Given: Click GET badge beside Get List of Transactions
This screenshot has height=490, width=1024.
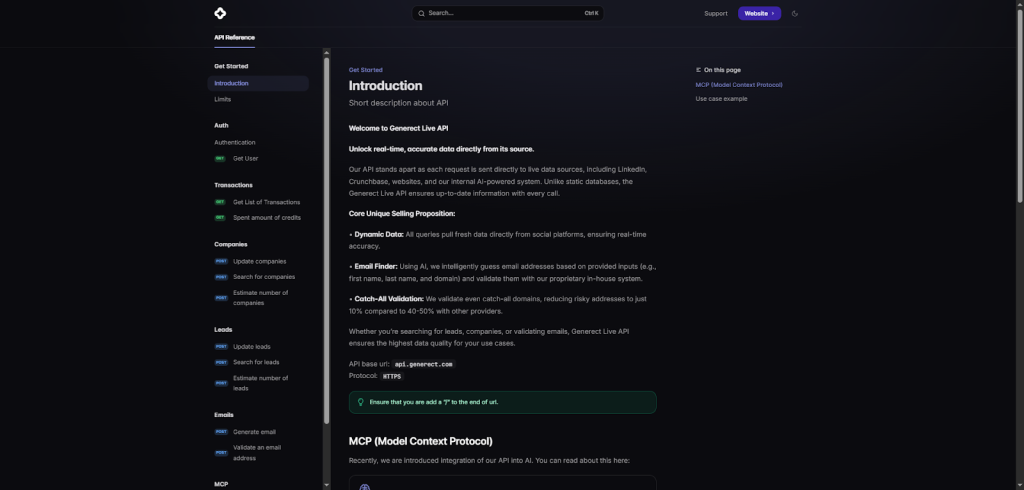Looking at the screenshot, I should 220,202.
